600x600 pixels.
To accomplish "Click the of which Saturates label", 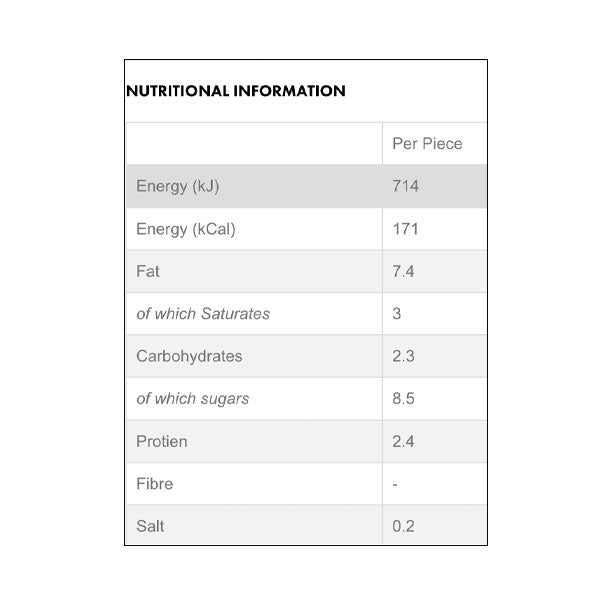I will click(x=203, y=314).
